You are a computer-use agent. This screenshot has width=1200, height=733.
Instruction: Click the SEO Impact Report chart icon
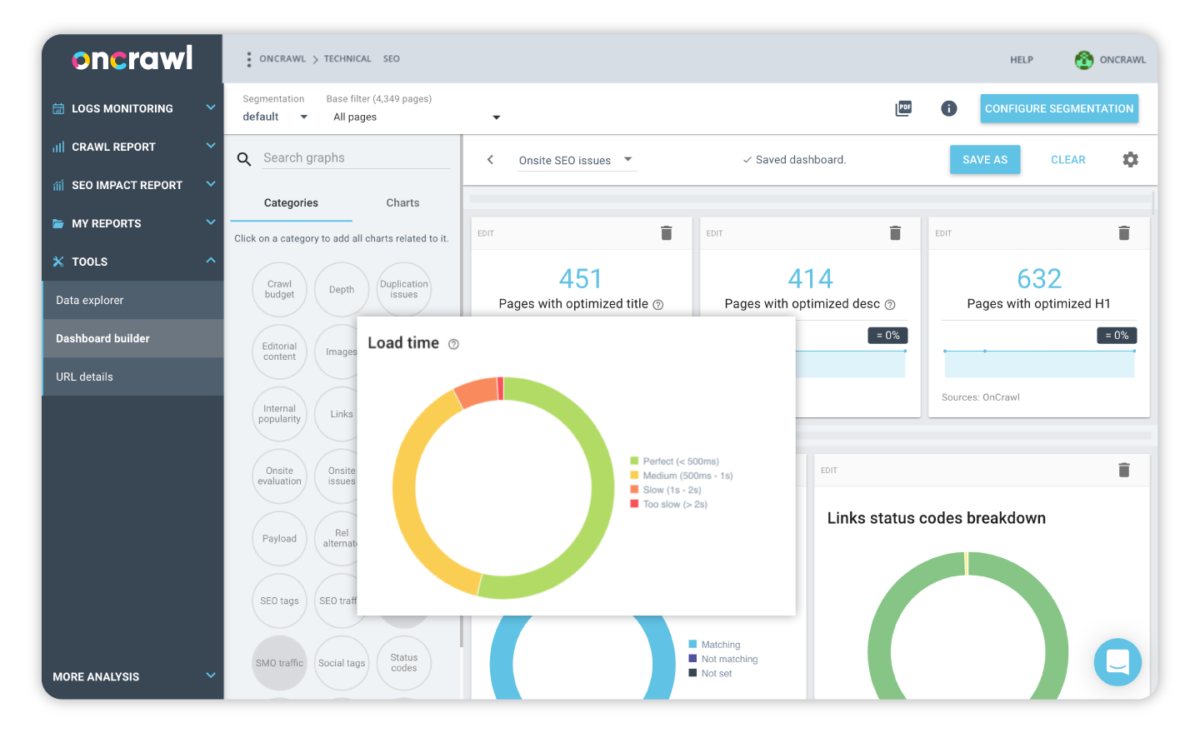58,185
